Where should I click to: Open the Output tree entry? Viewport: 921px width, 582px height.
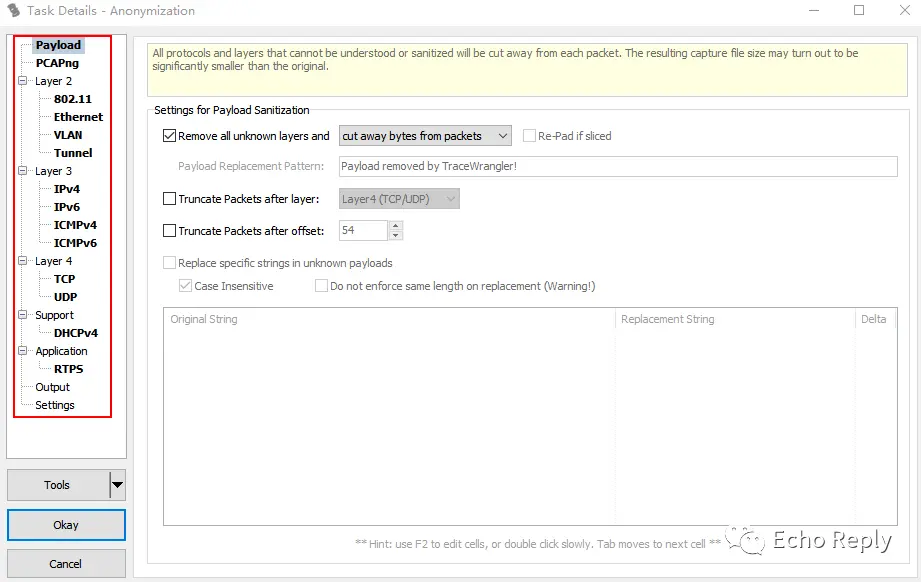click(x=52, y=387)
